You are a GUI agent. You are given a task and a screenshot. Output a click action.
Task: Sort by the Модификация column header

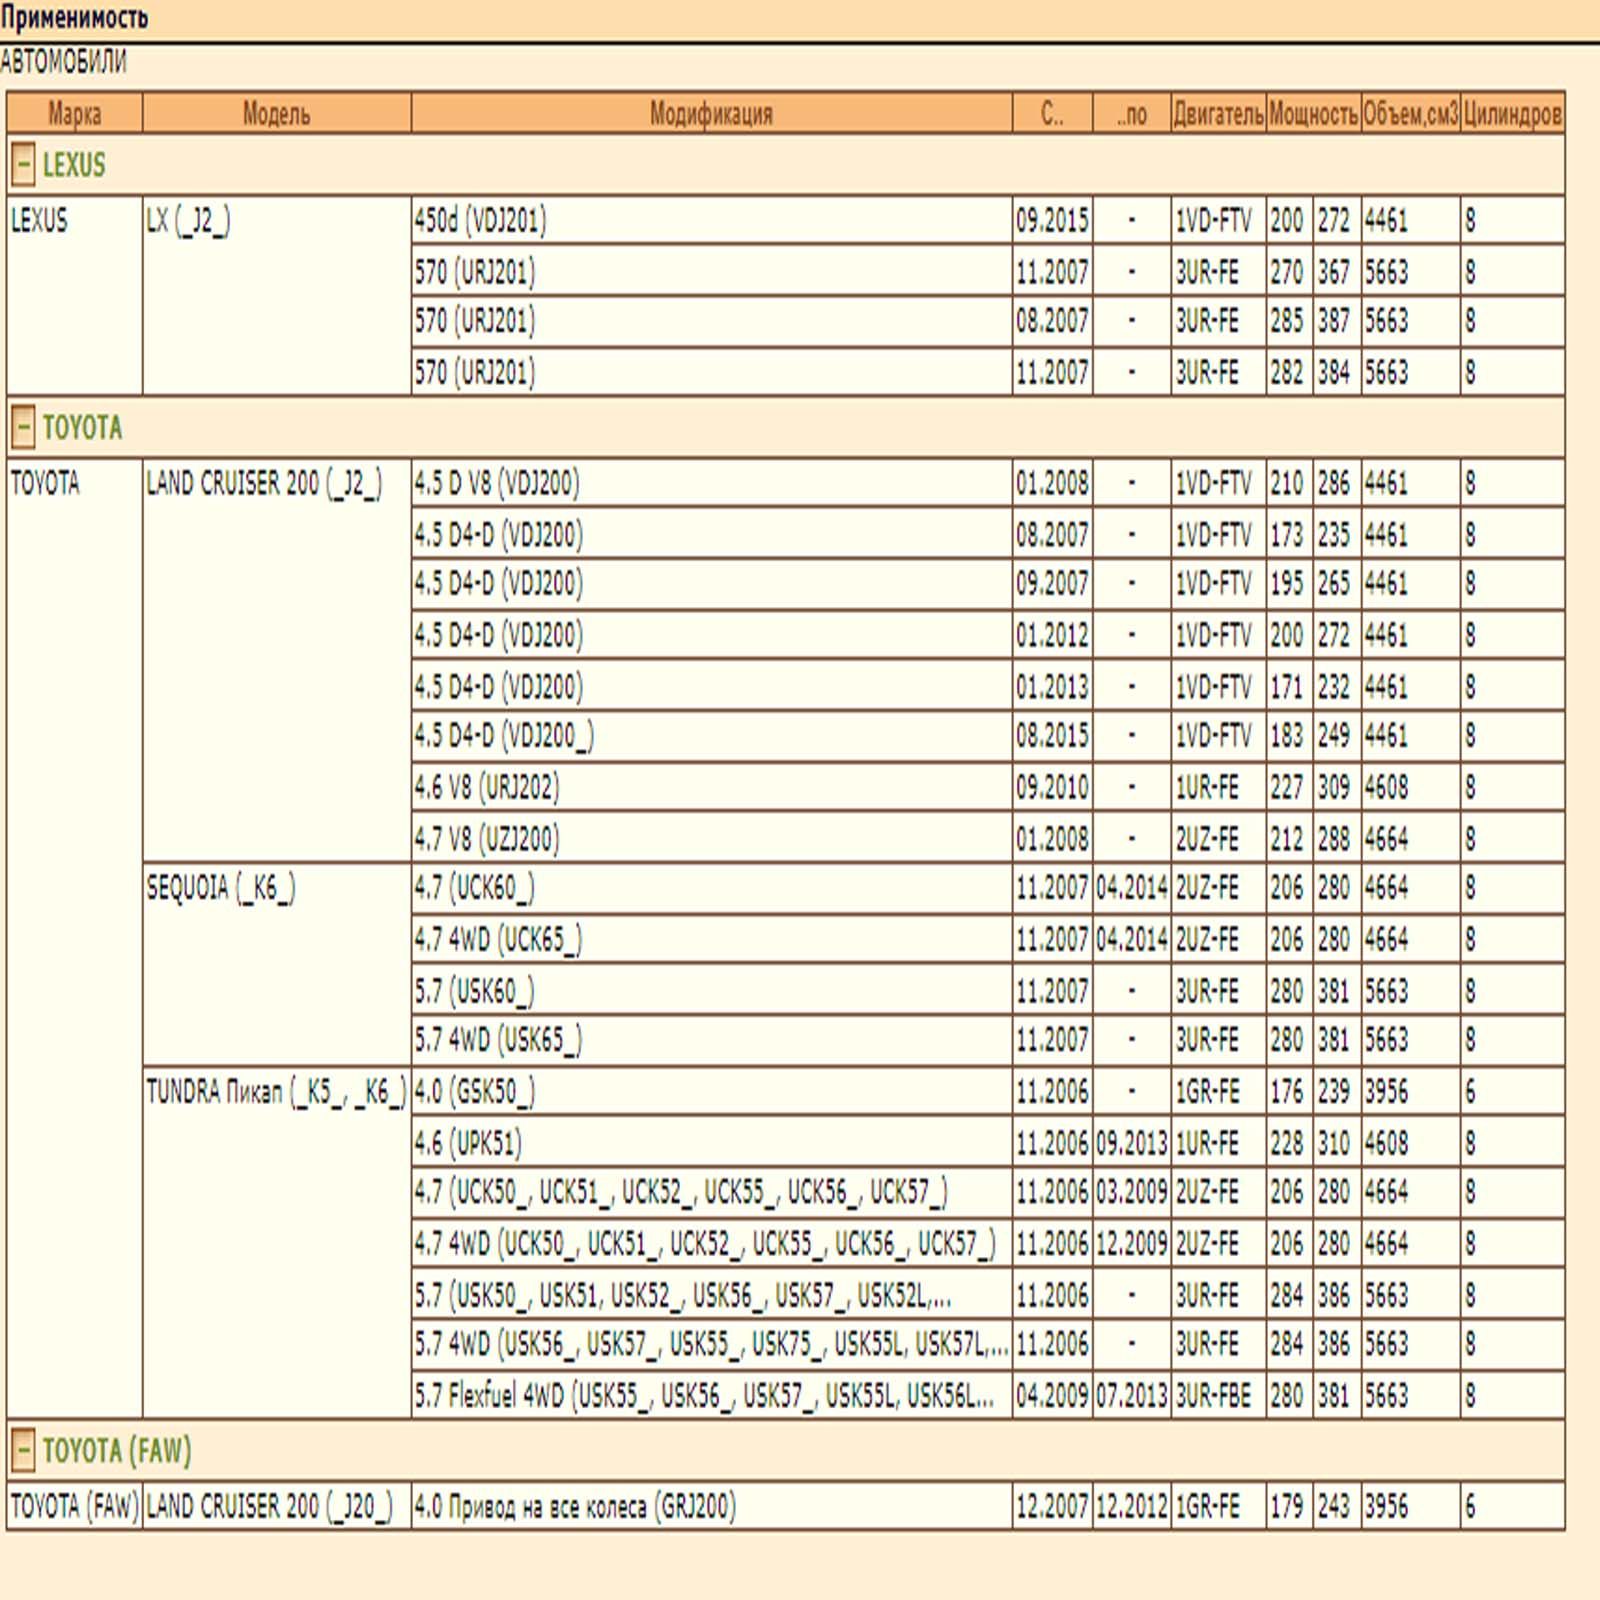pos(711,113)
